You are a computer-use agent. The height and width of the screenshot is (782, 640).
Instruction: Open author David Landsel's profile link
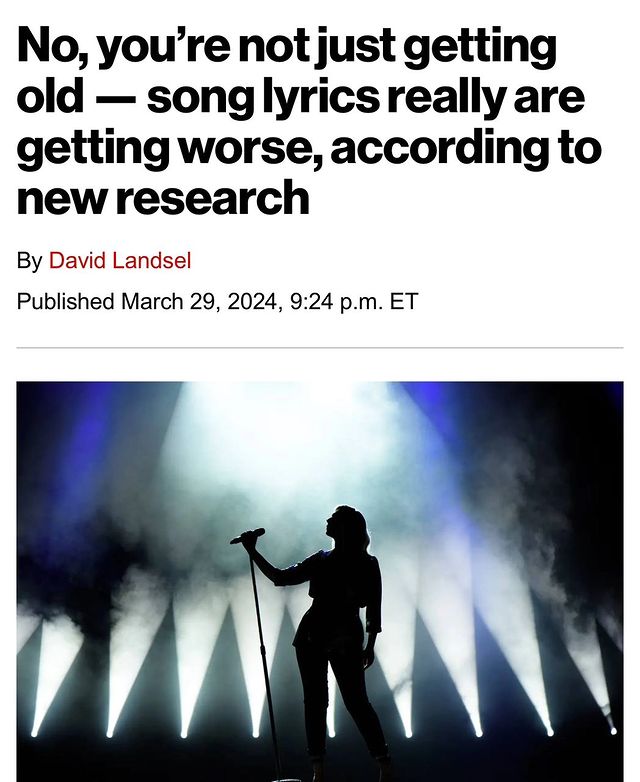coord(120,260)
